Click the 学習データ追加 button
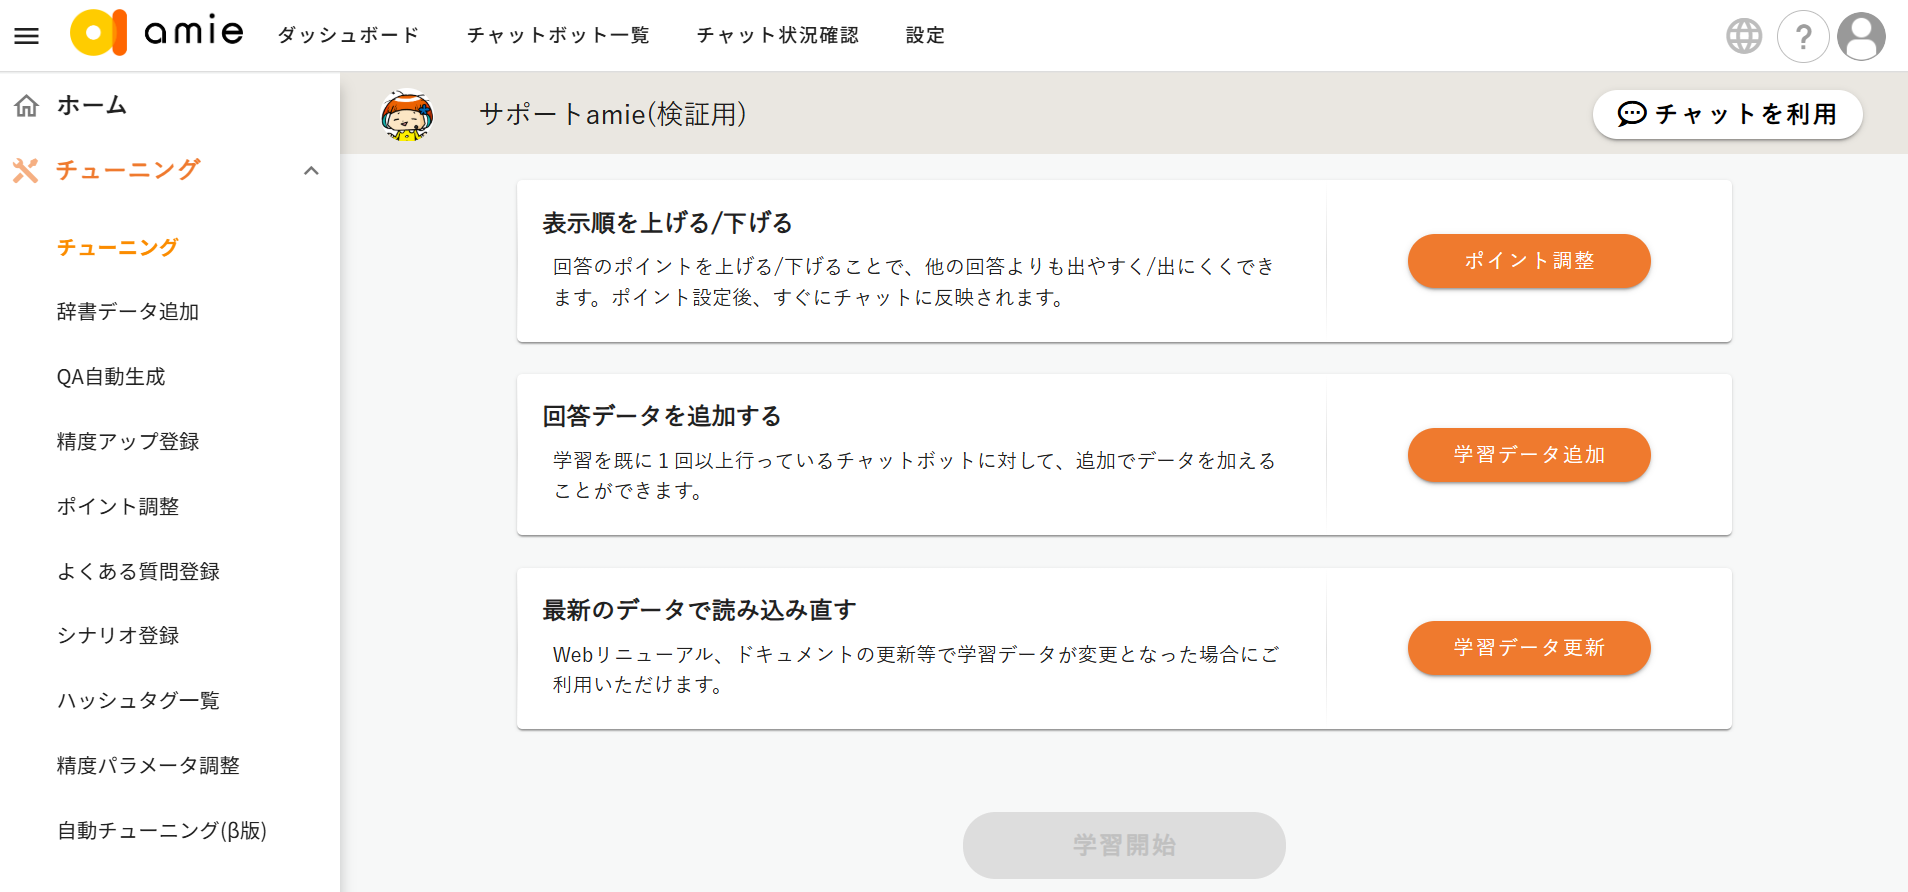Image resolution: width=1908 pixels, height=892 pixels. [1528, 455]
